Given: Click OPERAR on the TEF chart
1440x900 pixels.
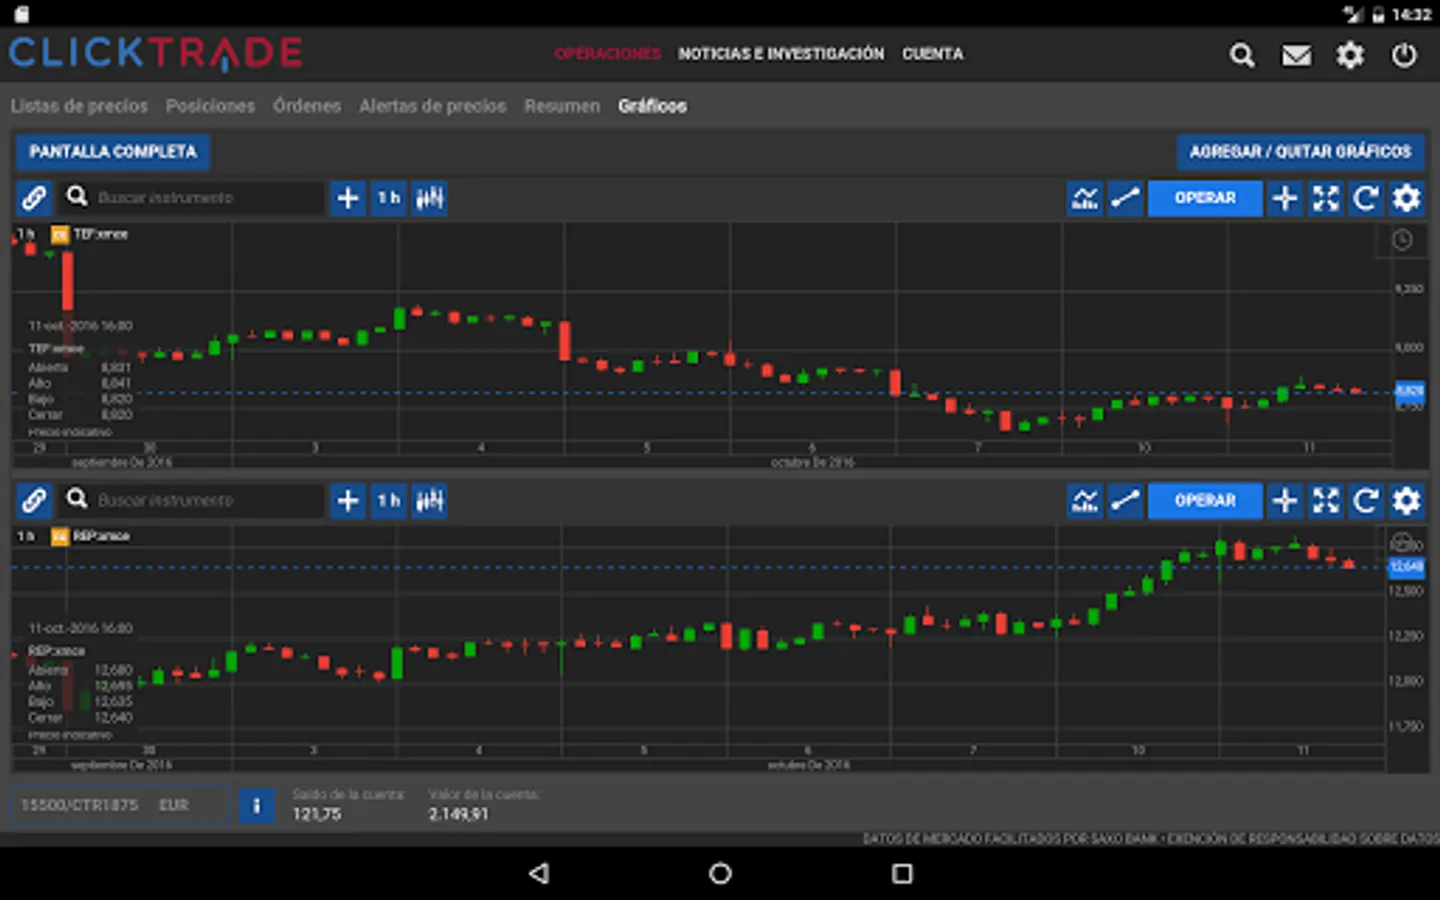Looking at the screenshot, I should [1205, 198].
